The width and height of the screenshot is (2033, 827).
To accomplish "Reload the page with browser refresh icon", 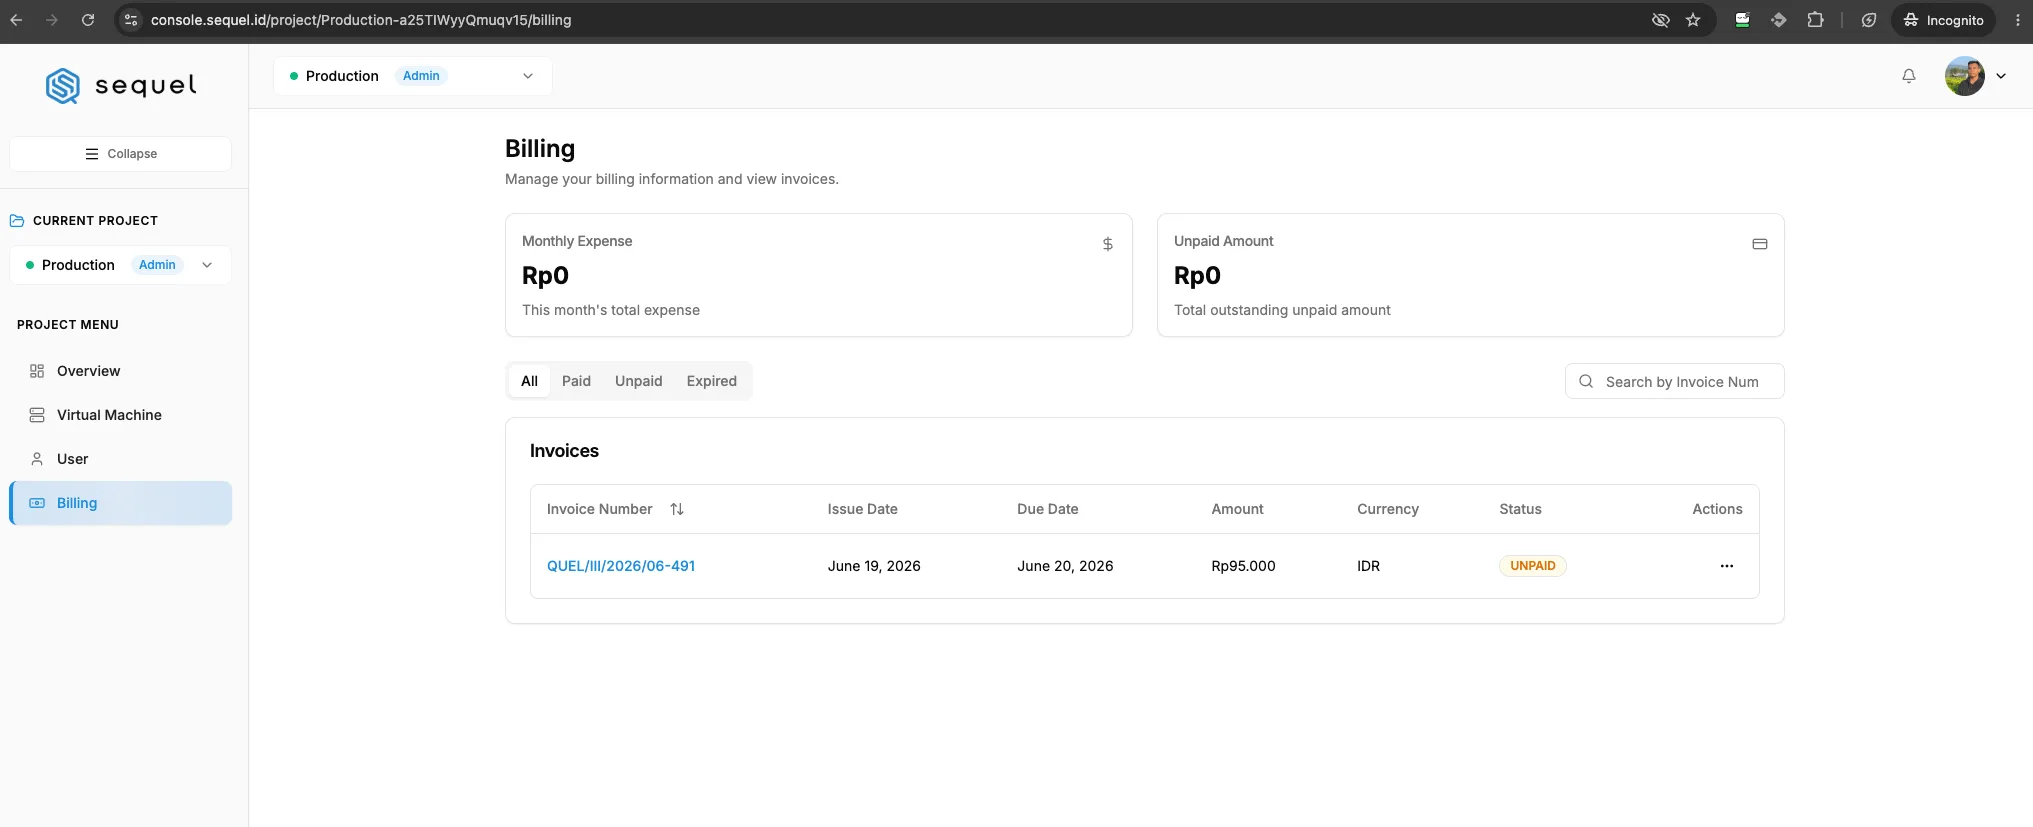I will coord(88,20).
